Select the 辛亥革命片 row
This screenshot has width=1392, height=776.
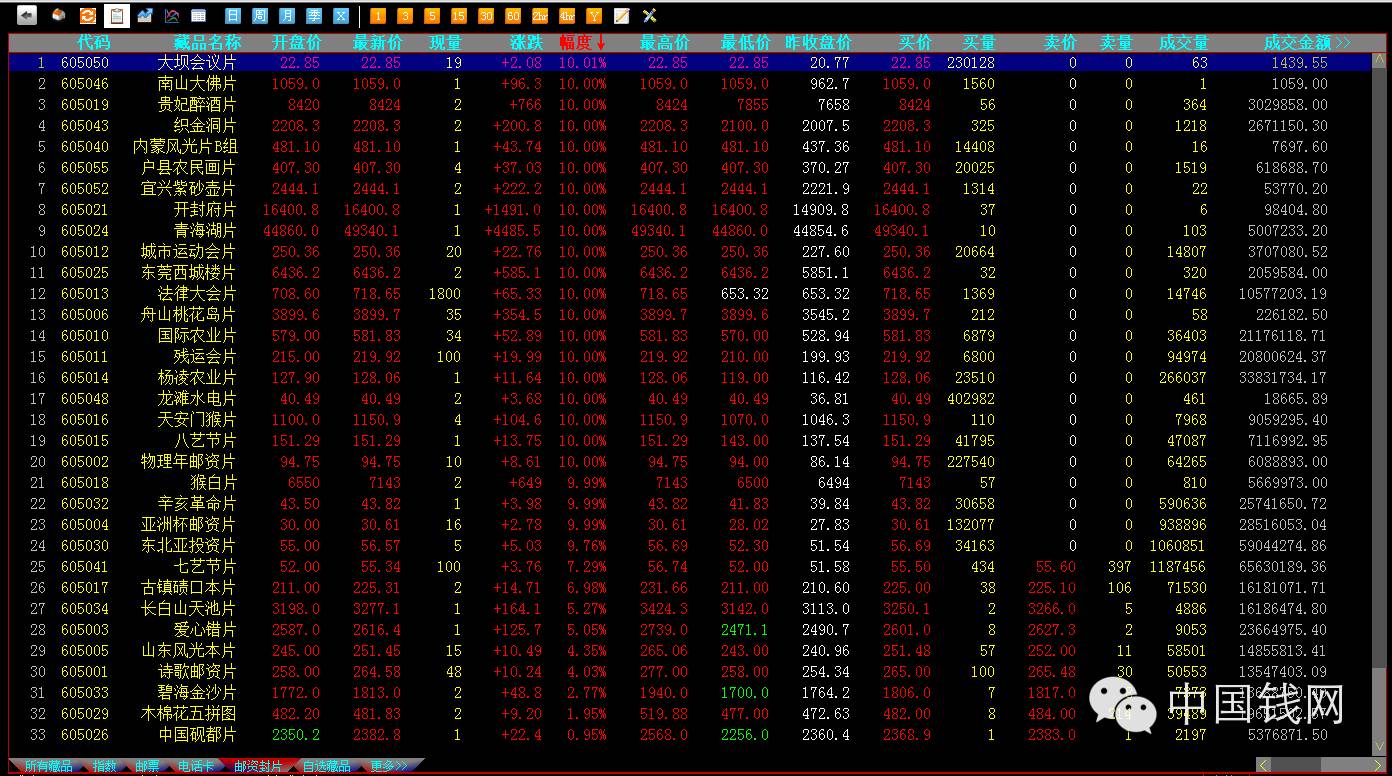(690, 504)
